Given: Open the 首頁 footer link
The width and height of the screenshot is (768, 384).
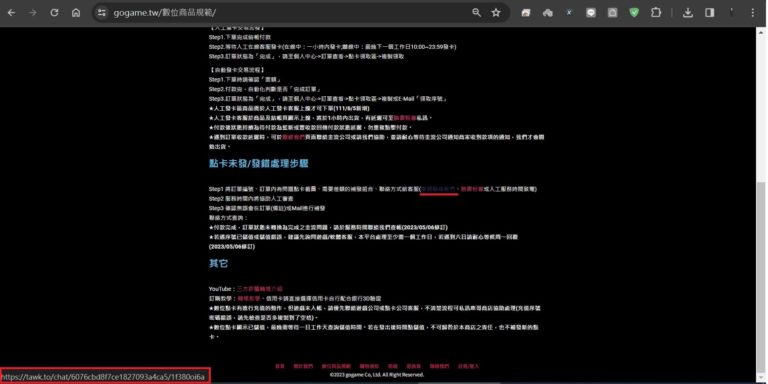Looking at the screenshot, I should pos(280,366).
